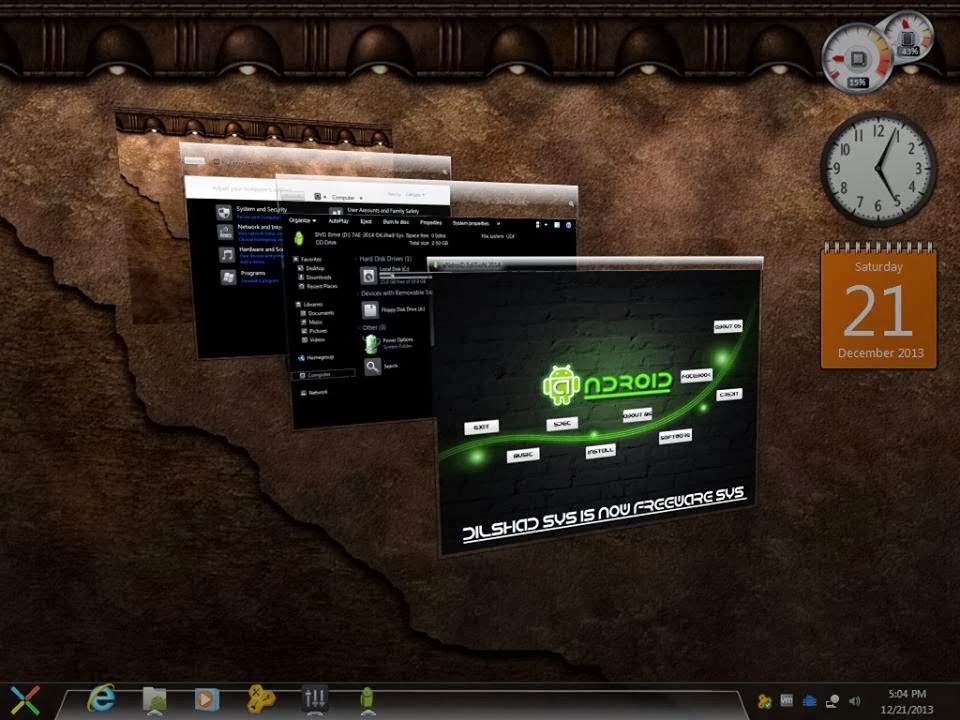Select Pictures library in navigation pane
The image size is (960, 720).
point(314,331)
